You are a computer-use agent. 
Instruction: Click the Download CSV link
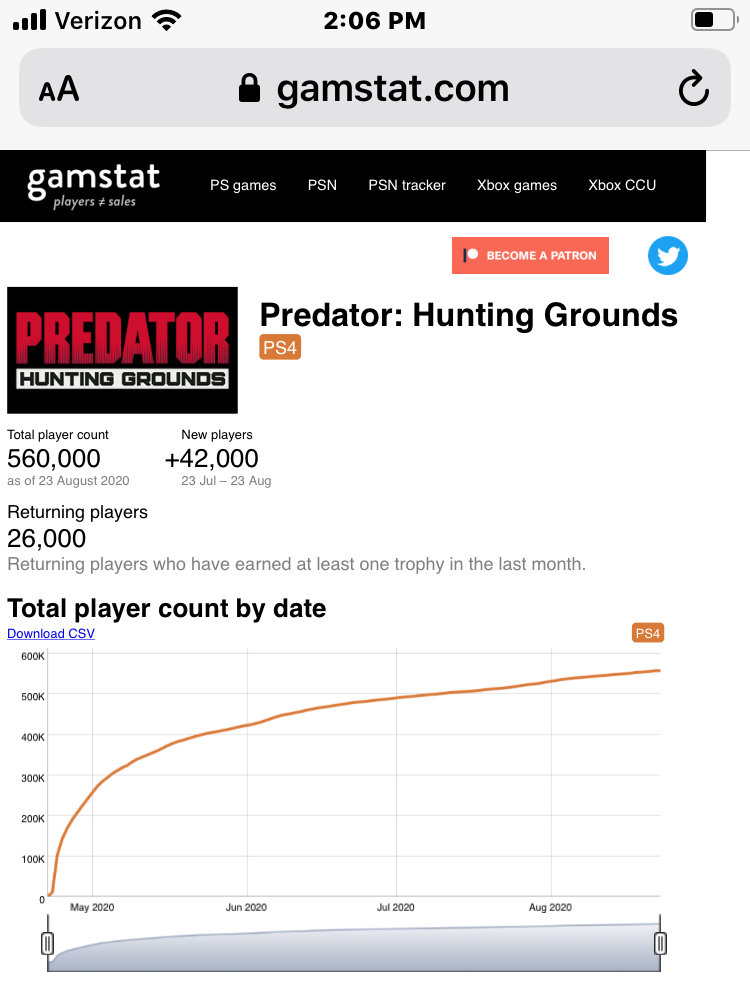[x=51, y=634]
